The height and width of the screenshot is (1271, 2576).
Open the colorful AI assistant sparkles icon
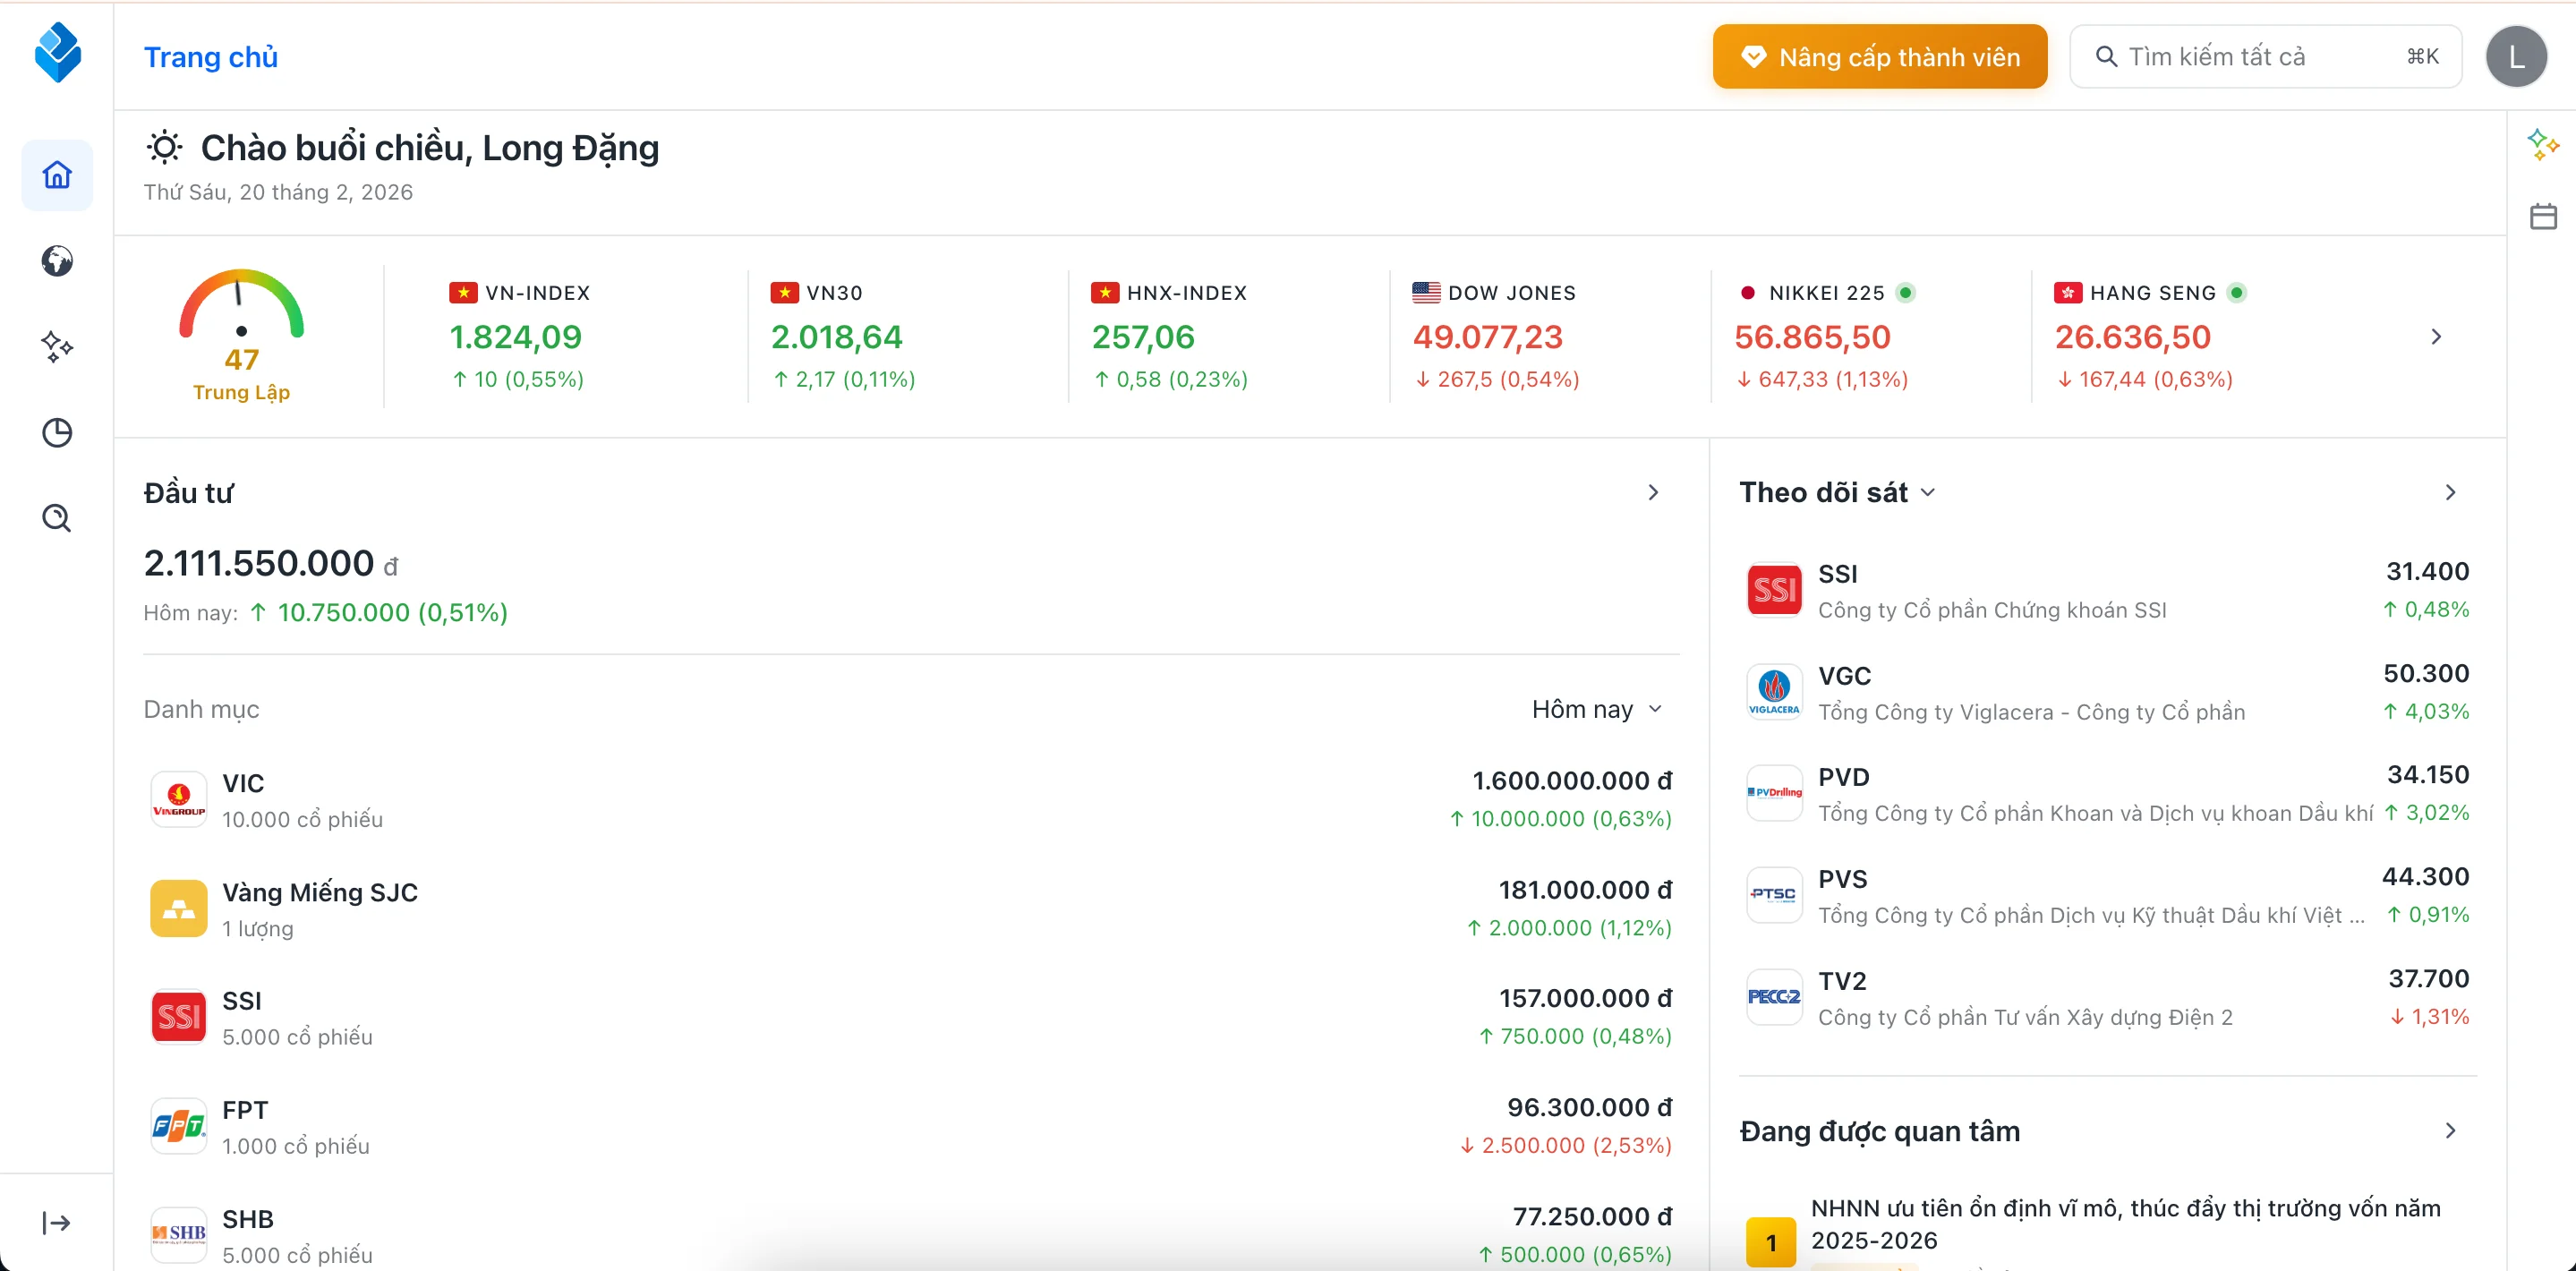(x=2544, y=144)
